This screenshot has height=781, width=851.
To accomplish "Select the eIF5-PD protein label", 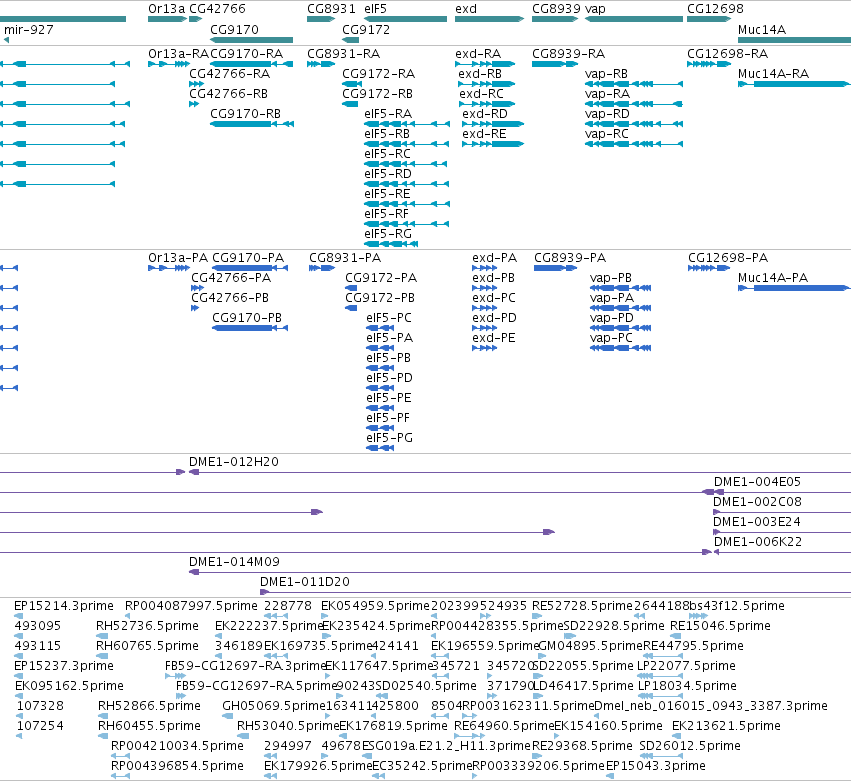I will pos(390,378).
